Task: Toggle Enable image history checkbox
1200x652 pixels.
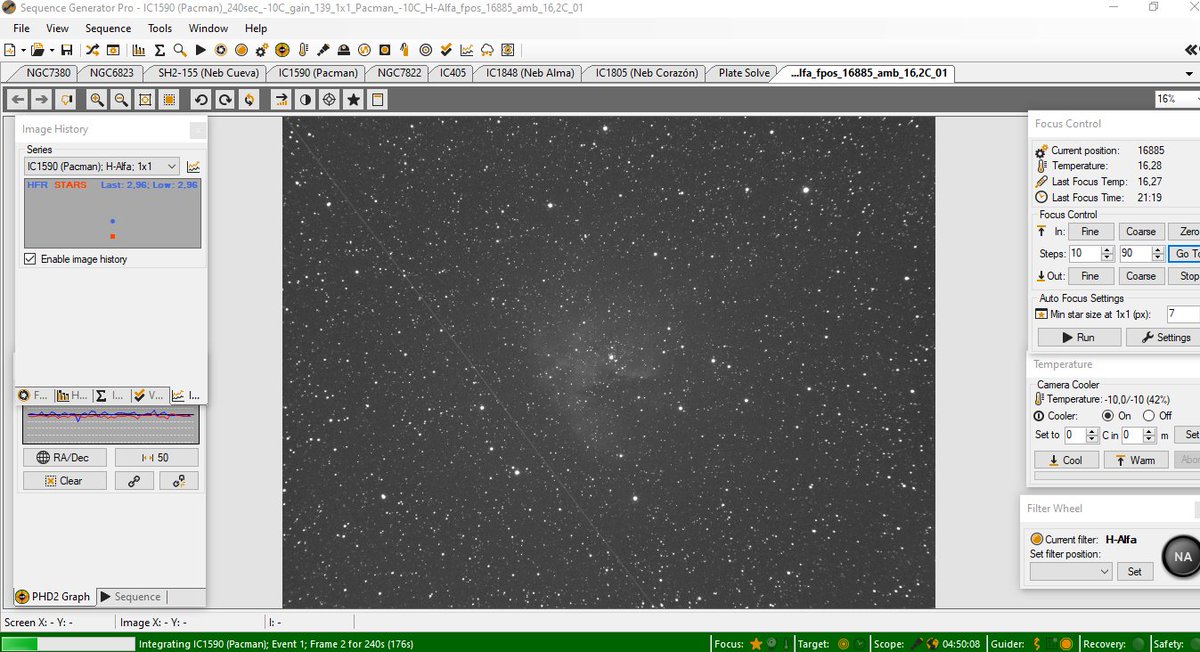Action: 30,259
